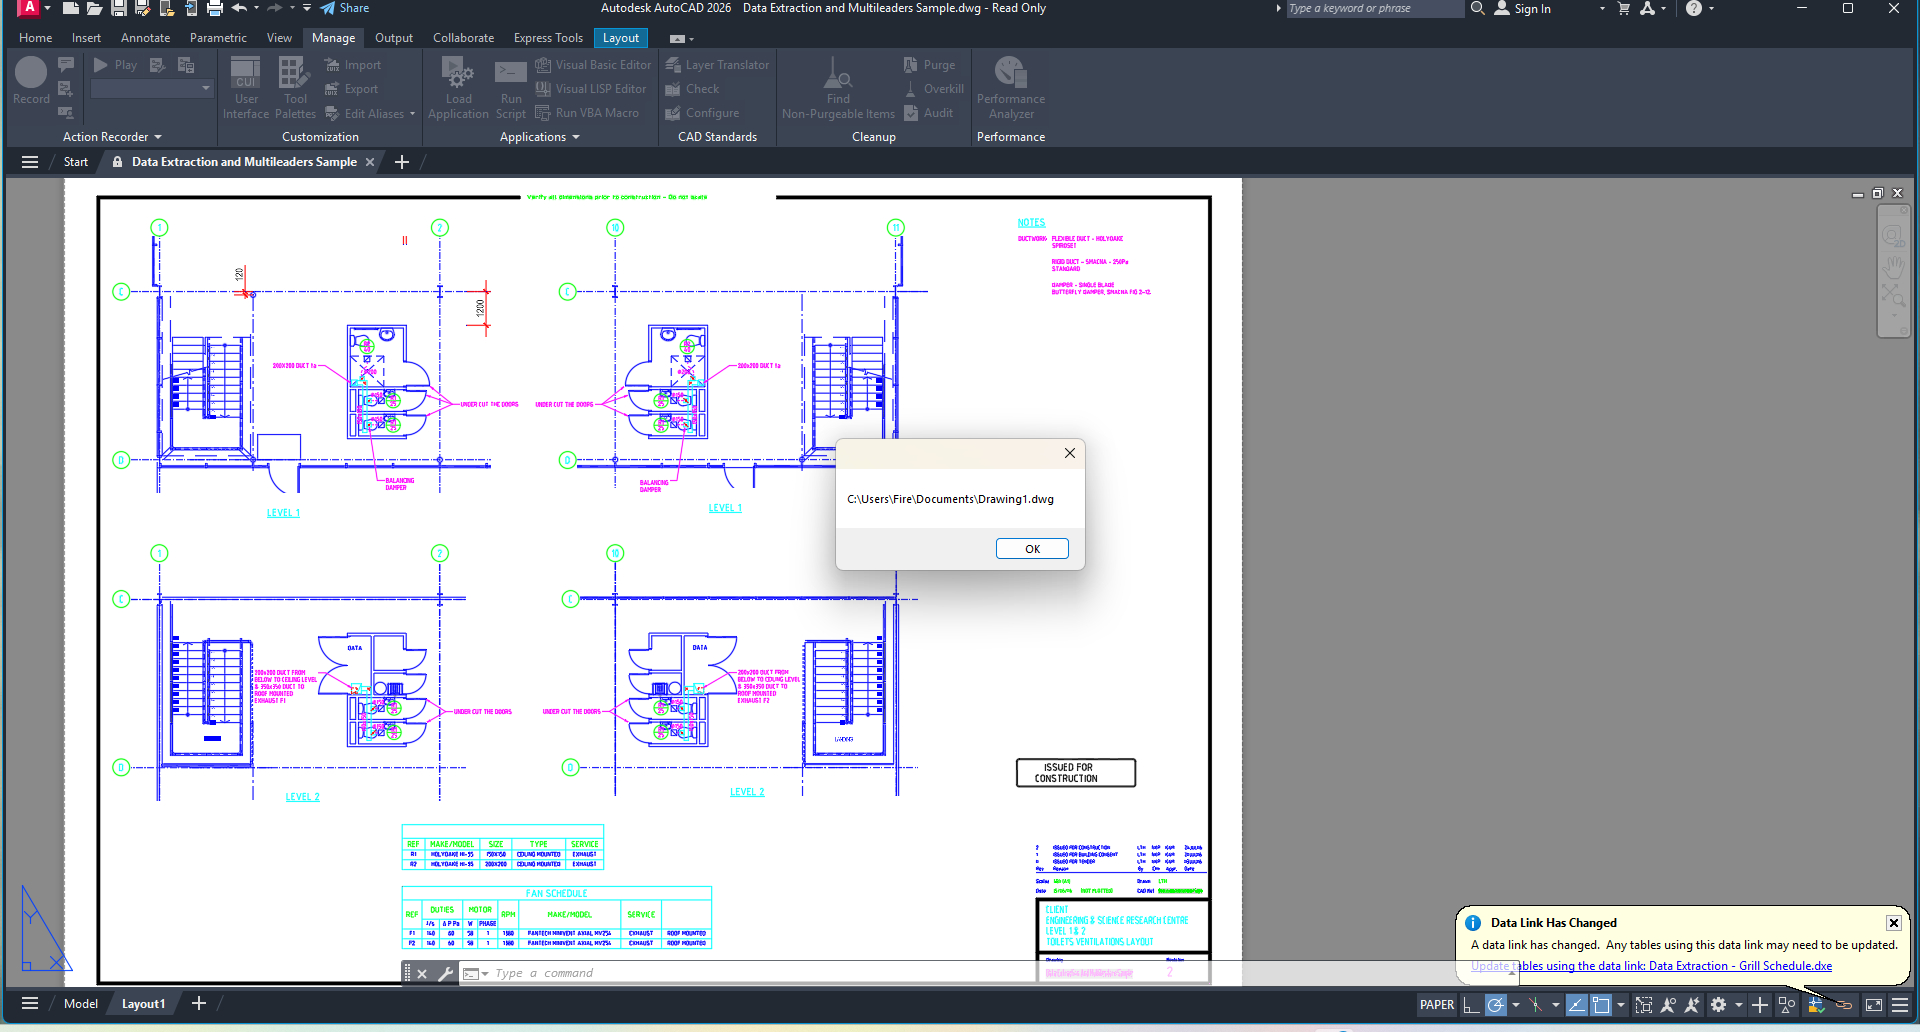Open the Visual LISP Editor
The width and height of the screenshot is (1920, 1032).
tap(591, 89)
